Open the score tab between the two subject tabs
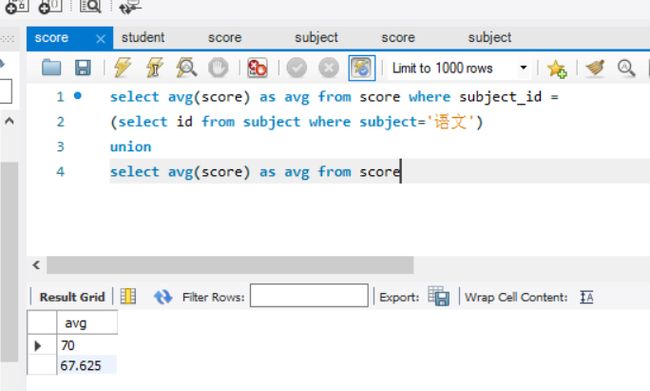This screenshot has width=650, height=391. (x=398, y=38)
